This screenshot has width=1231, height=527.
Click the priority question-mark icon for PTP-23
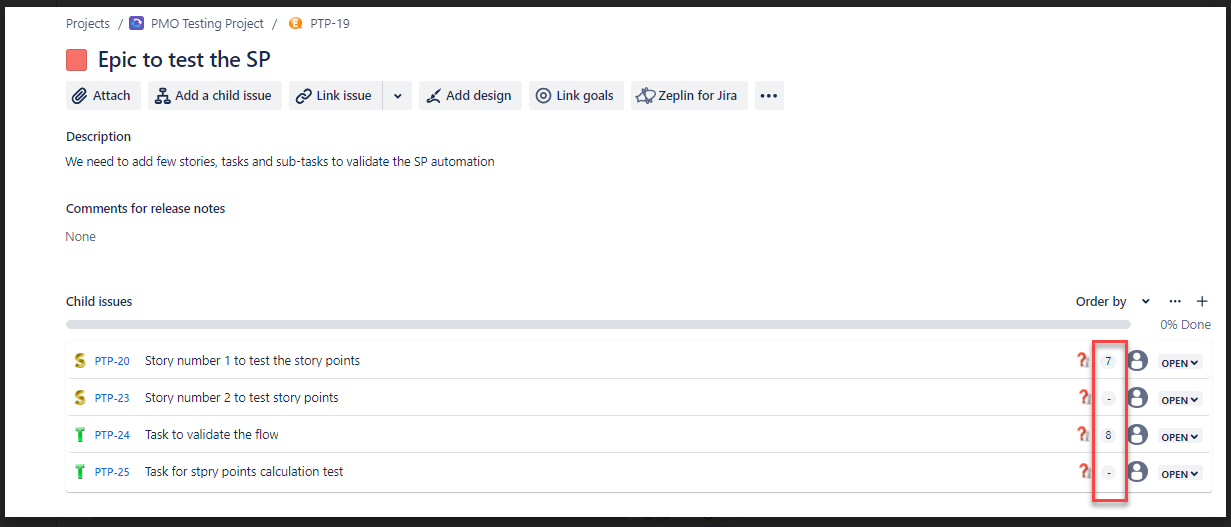point(1083,398)
